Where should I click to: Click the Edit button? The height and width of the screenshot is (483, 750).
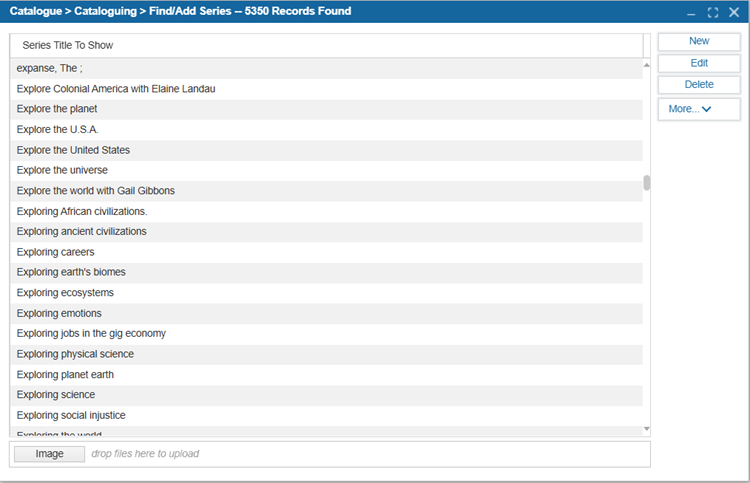point(699,63)
